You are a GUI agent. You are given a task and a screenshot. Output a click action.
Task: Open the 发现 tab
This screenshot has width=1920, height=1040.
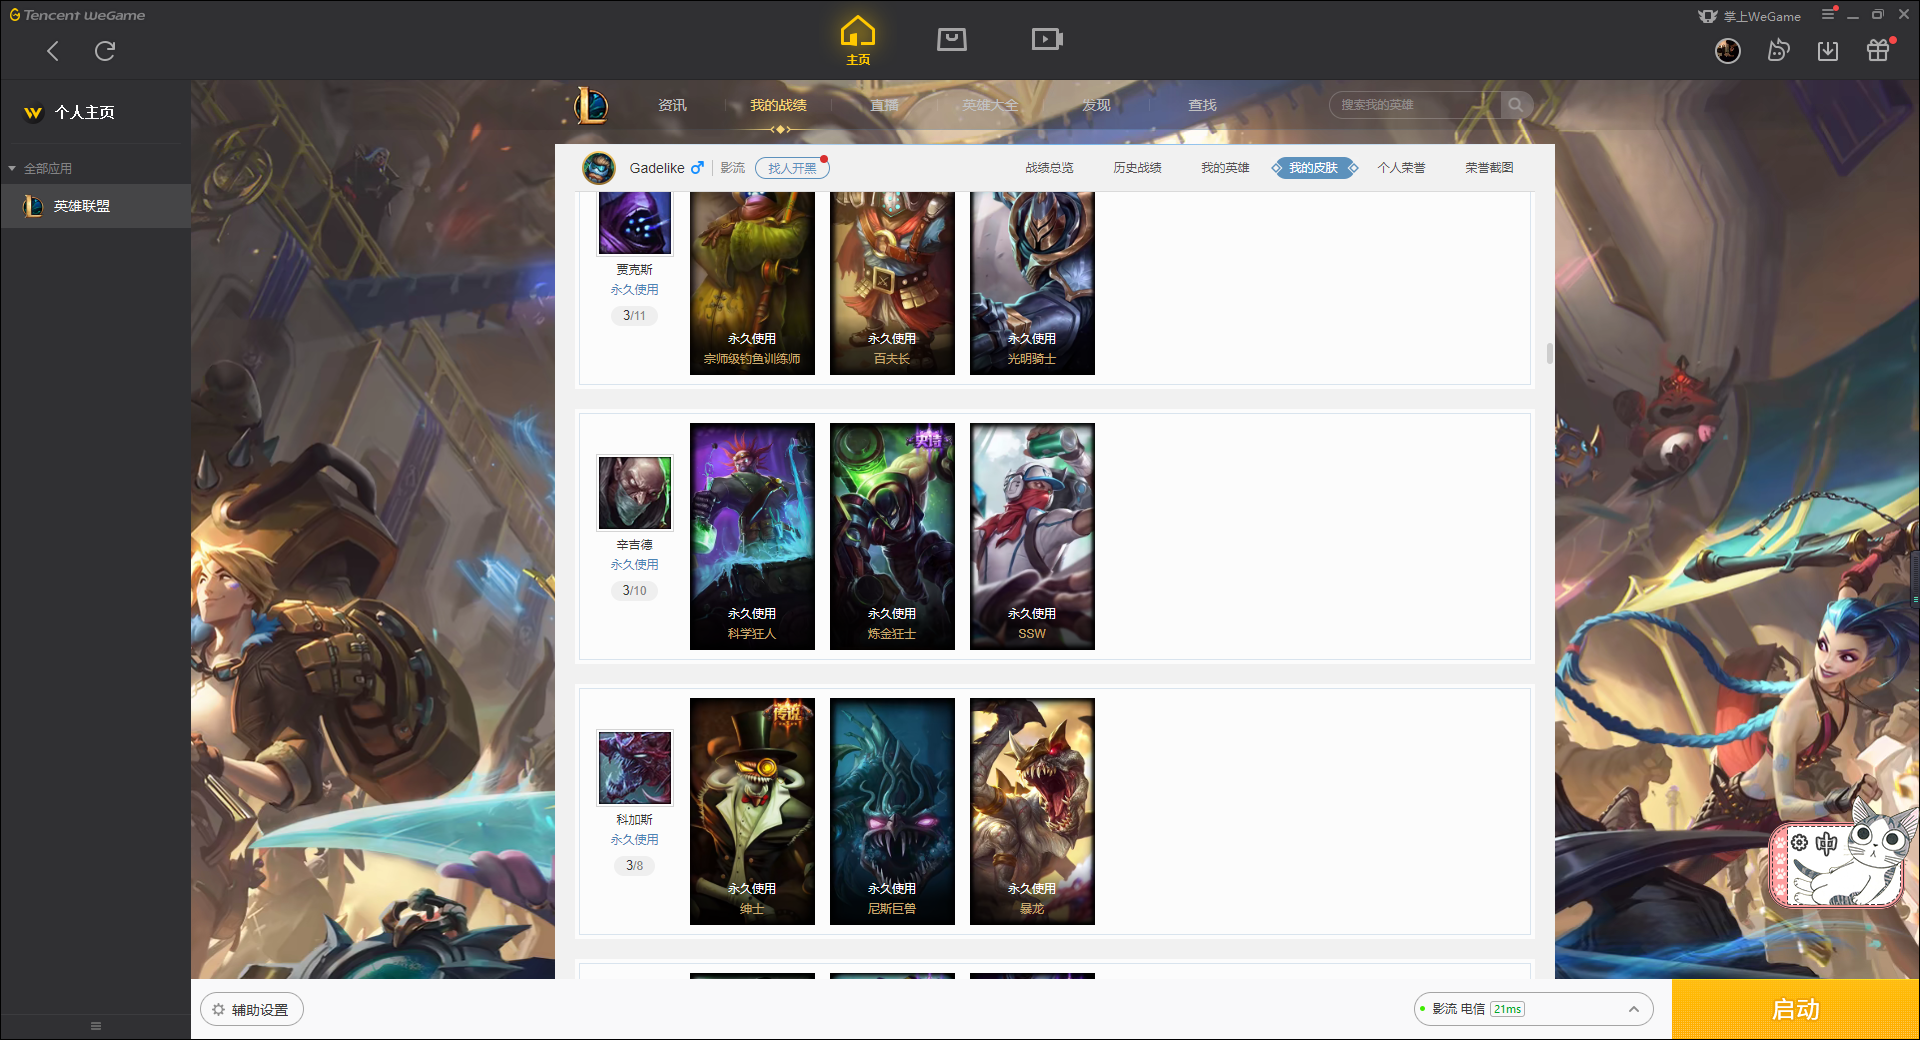[1096, 105]
